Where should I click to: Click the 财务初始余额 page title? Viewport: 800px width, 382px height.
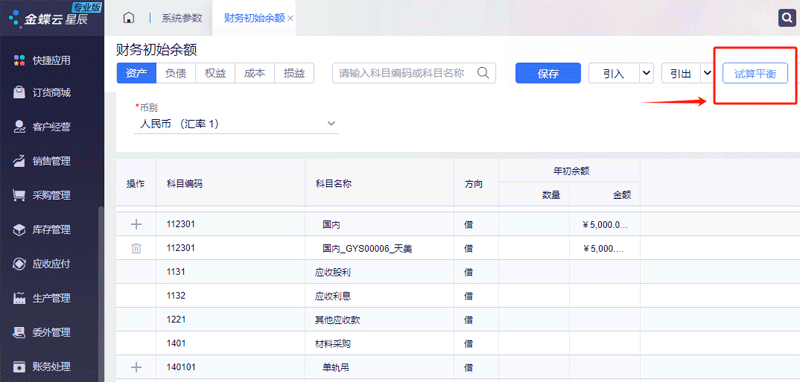click(157, 50)
